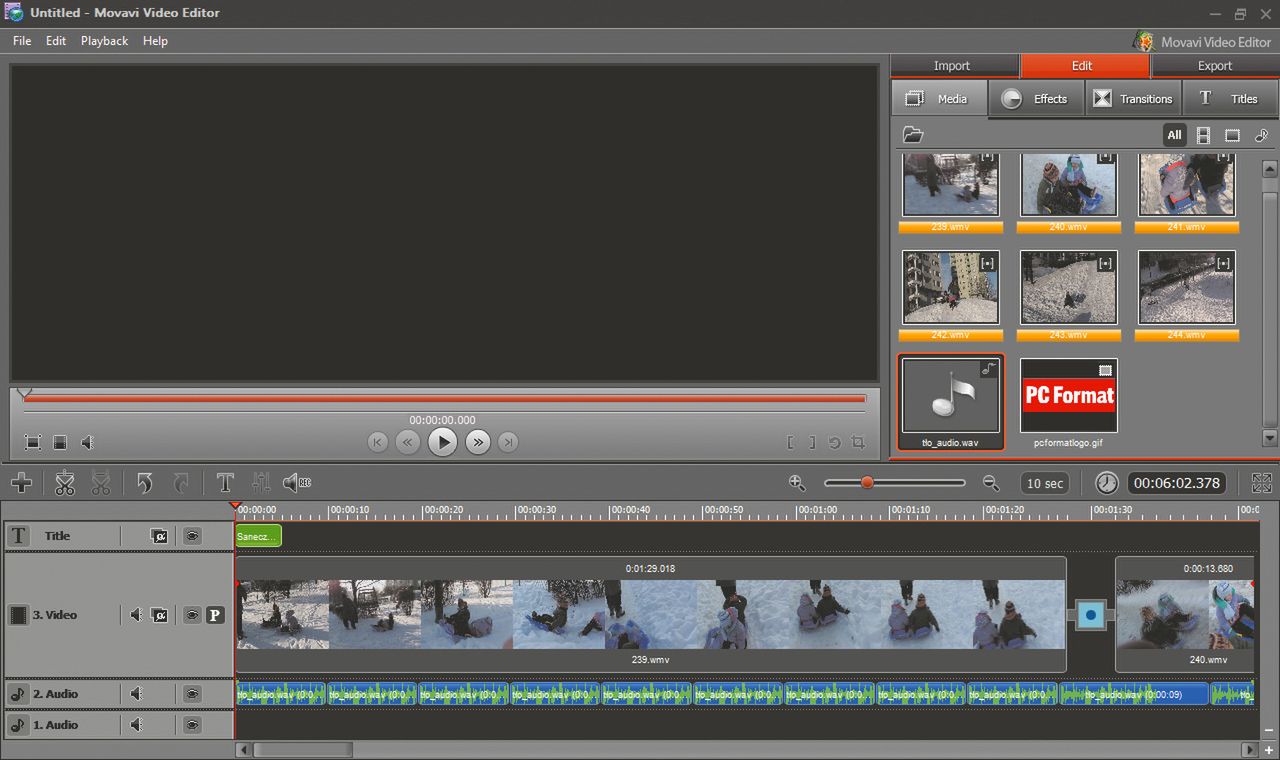Open the Help menu
The image size is (1280, 760).
155,41
